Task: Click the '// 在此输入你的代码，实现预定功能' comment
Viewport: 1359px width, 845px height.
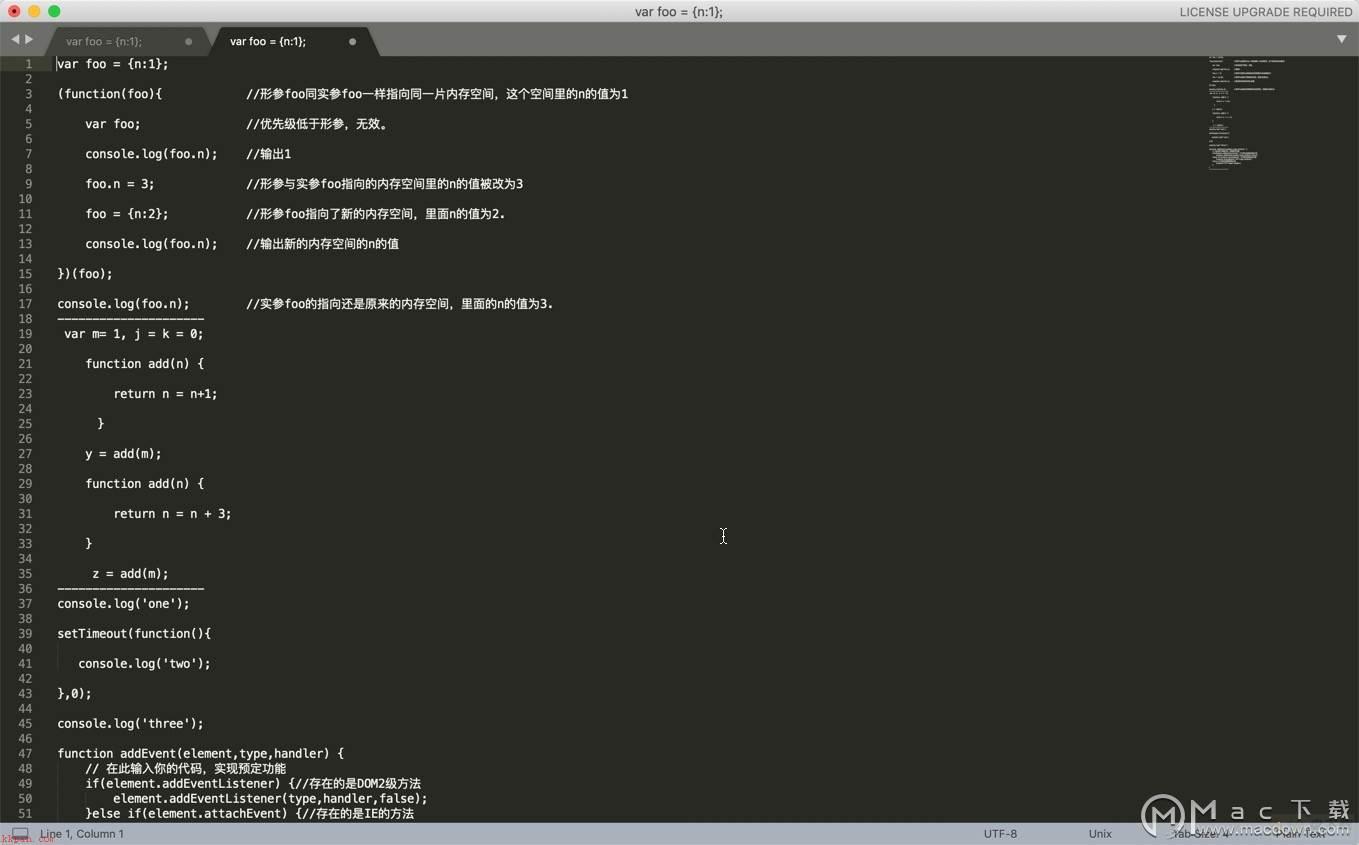Action: coord(185,769)
